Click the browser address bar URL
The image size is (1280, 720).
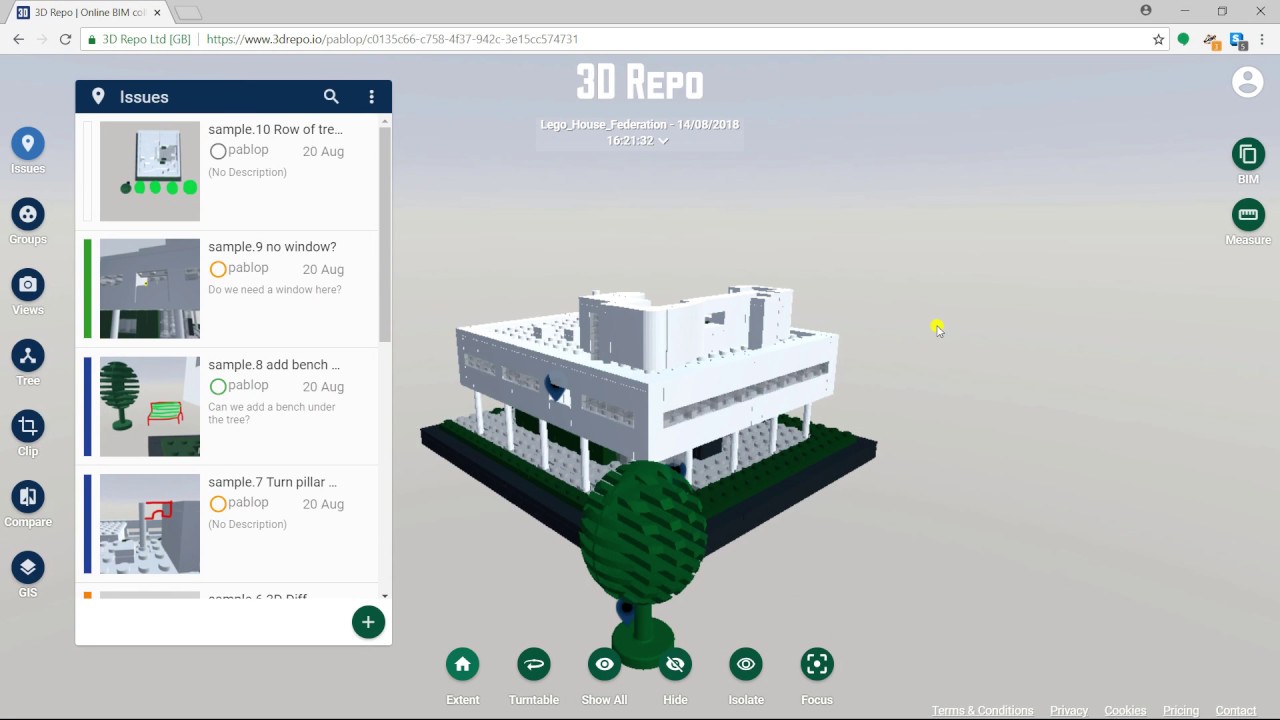(392, 39)
